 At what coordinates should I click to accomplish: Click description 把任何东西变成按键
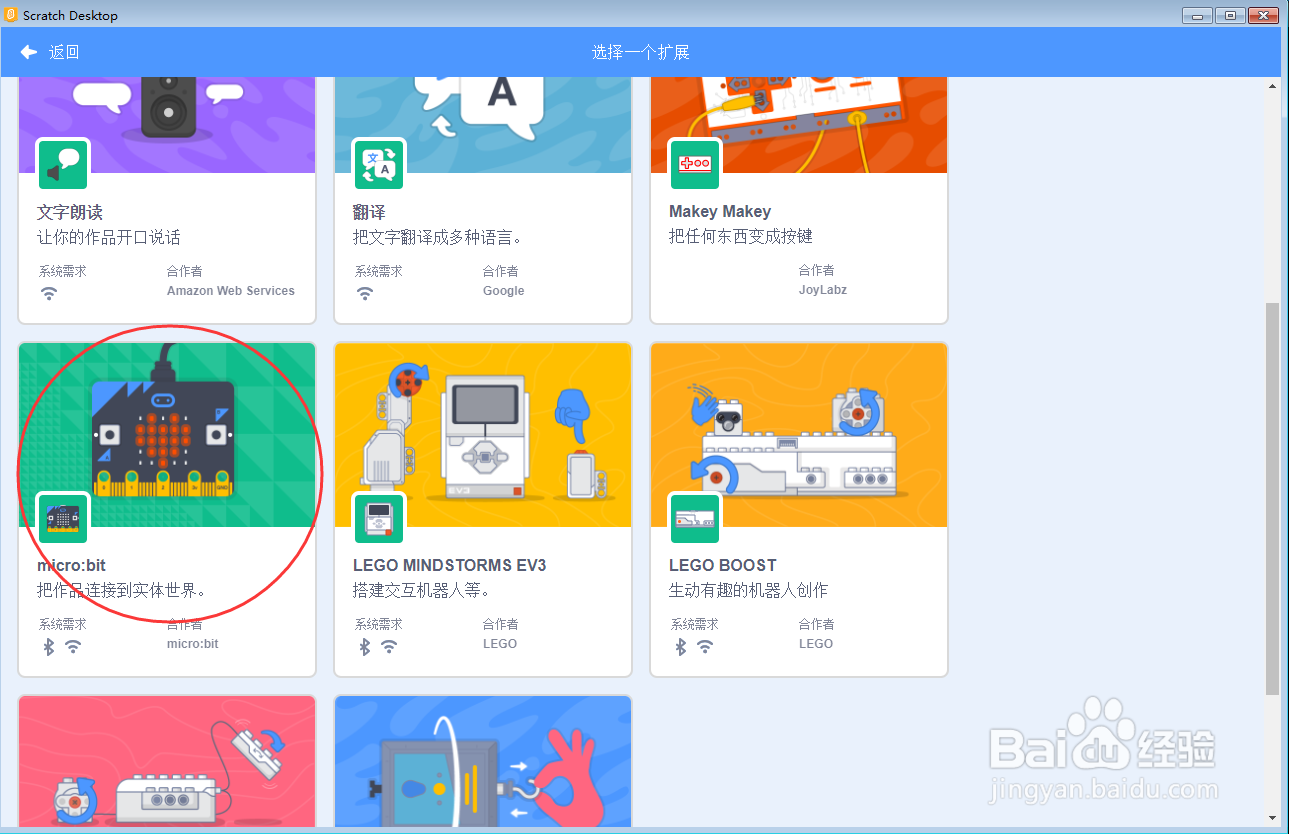click(x=741, y=236)
